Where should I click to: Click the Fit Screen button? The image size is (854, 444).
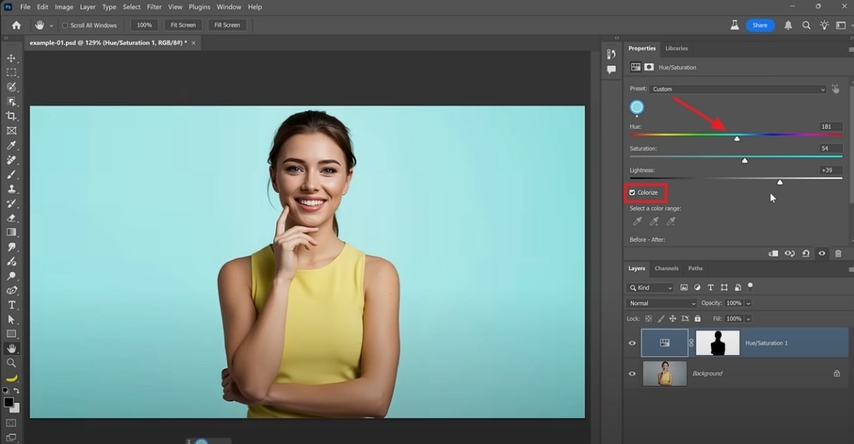183,25
